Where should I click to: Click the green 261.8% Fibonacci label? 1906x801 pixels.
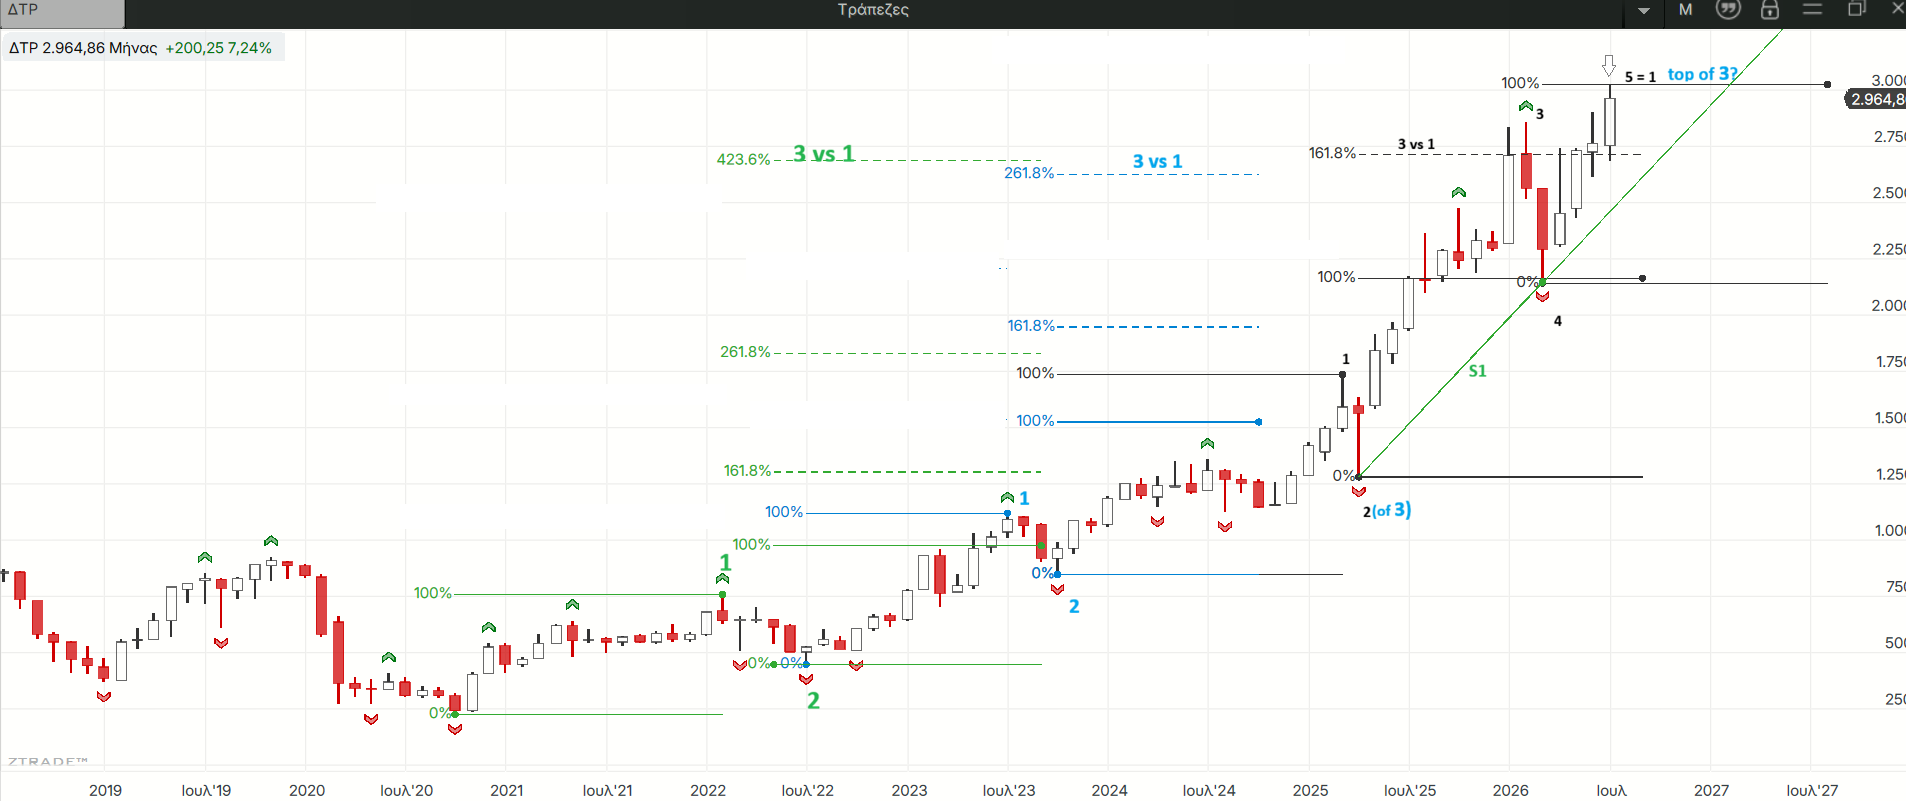pos(745,352)
